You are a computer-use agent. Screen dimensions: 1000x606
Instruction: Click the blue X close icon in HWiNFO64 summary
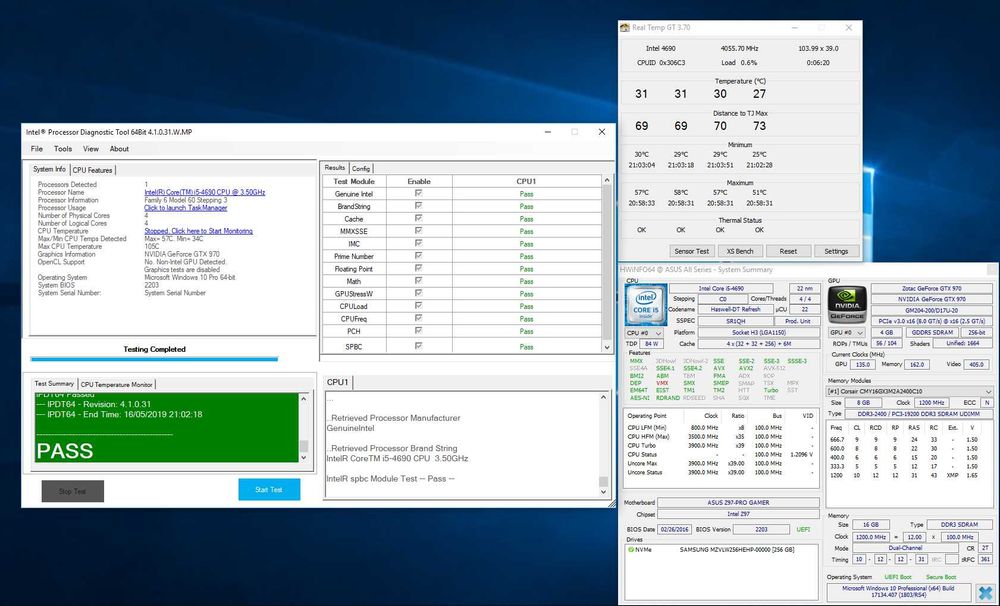coord(985,593)
